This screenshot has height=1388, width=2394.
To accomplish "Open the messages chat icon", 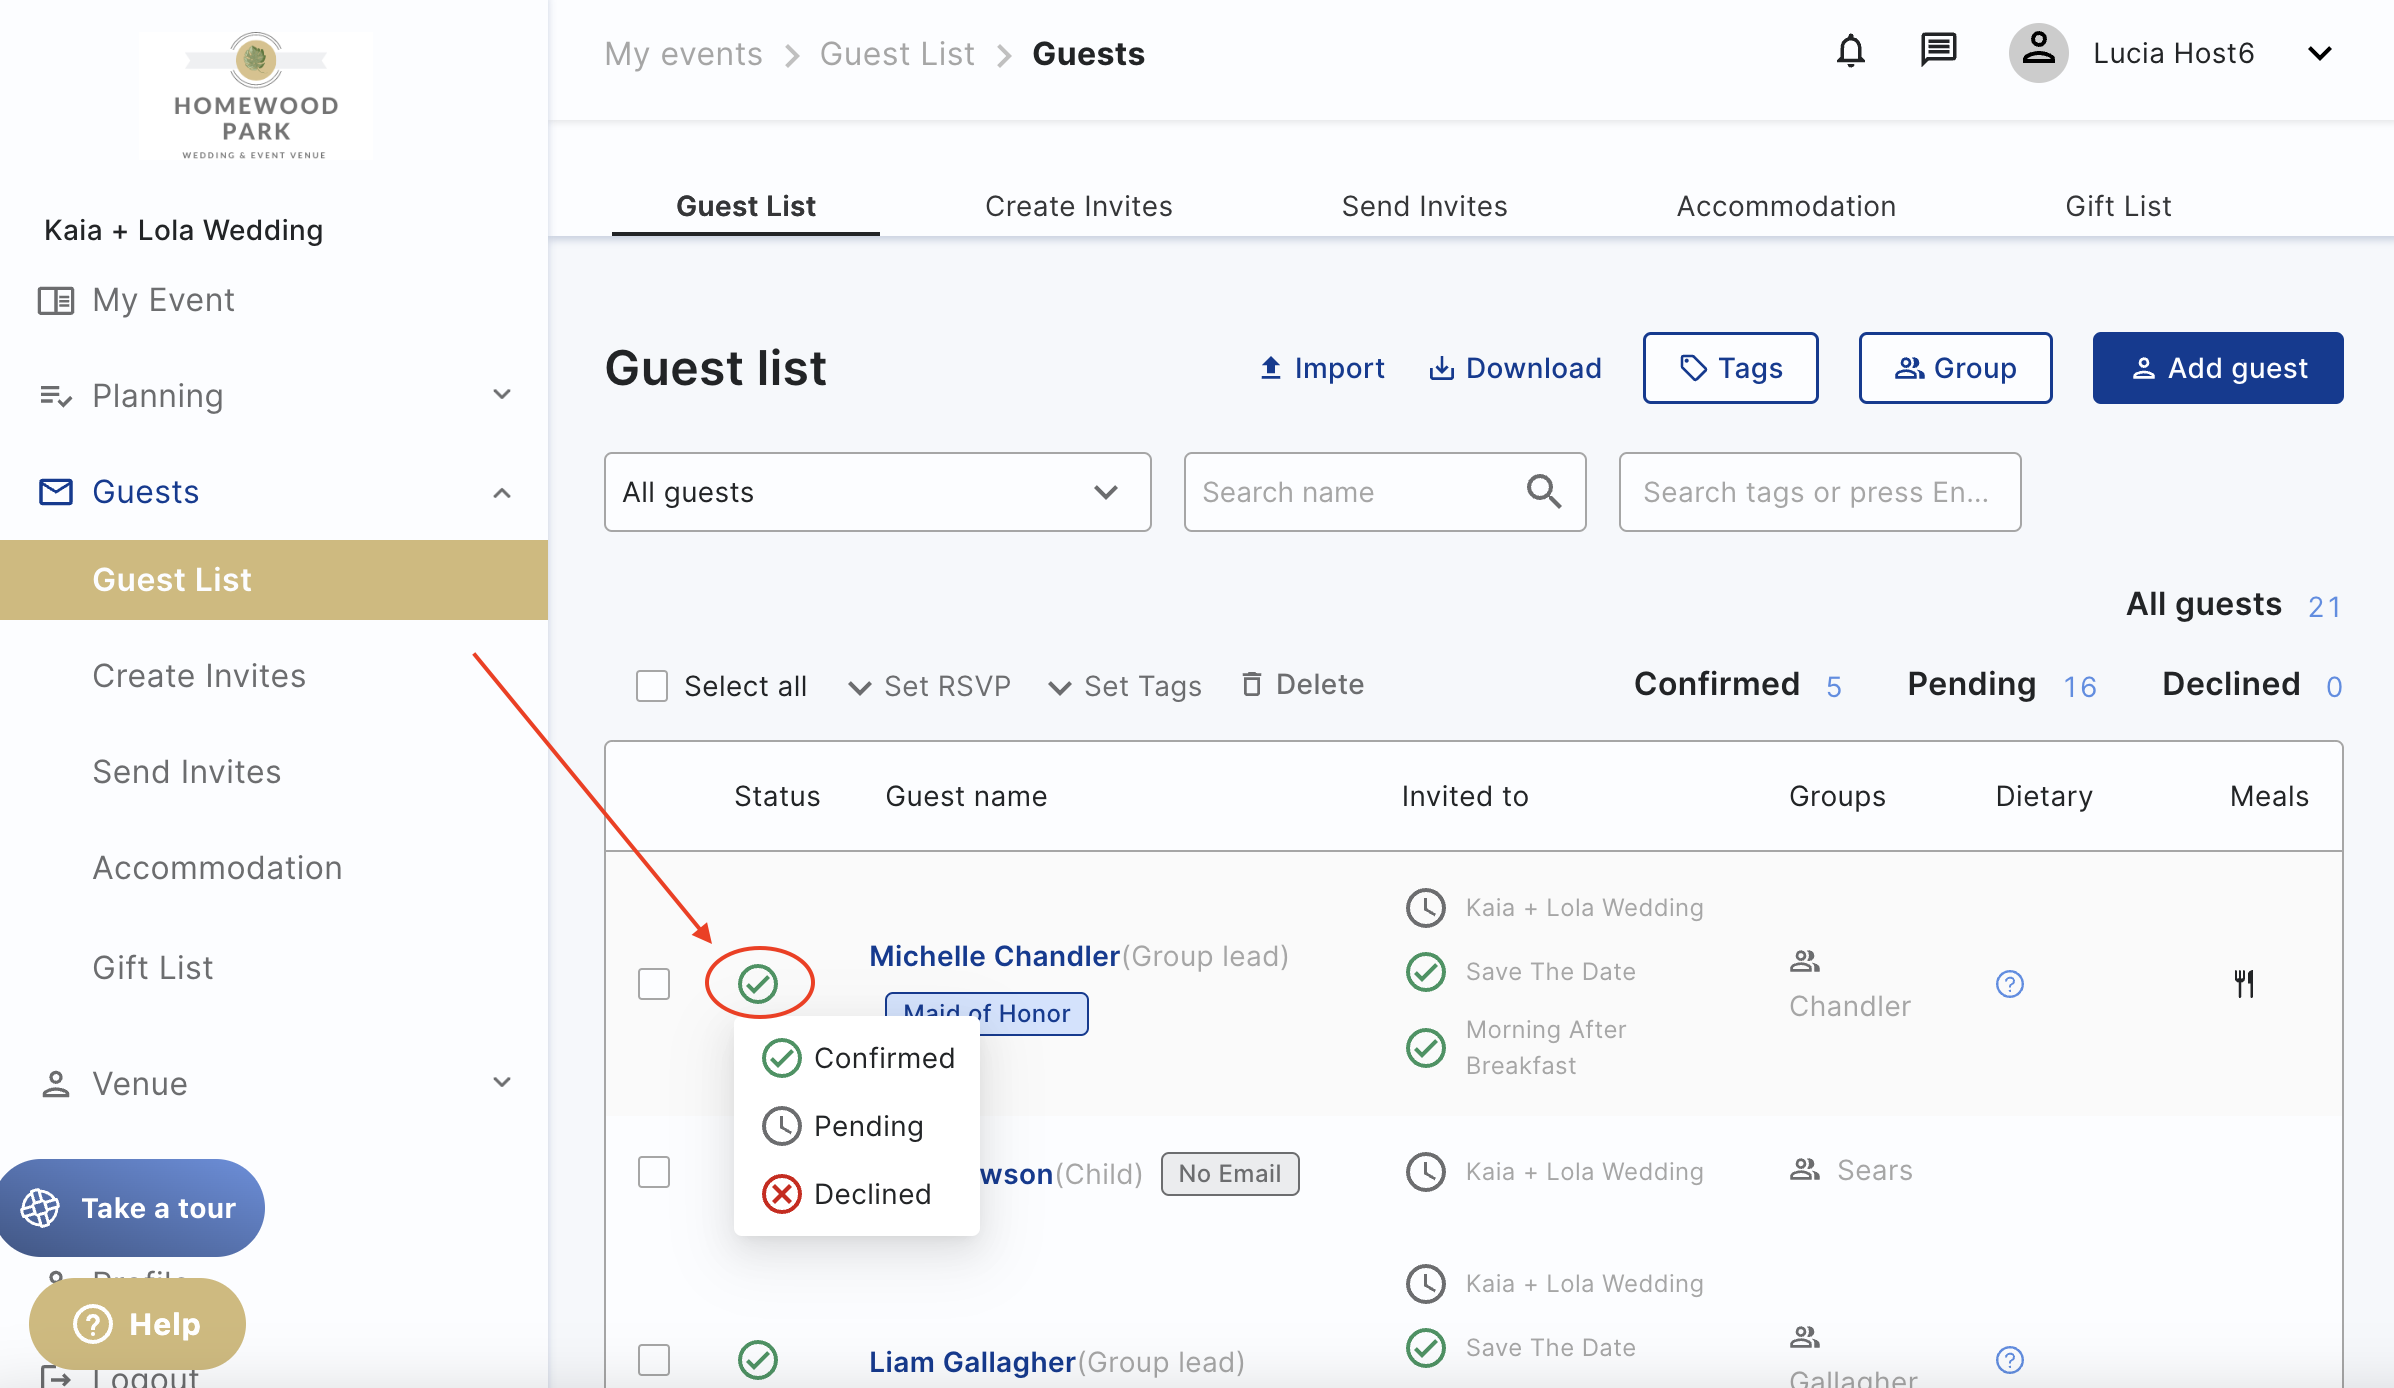I will click(x=1938, y=49).
